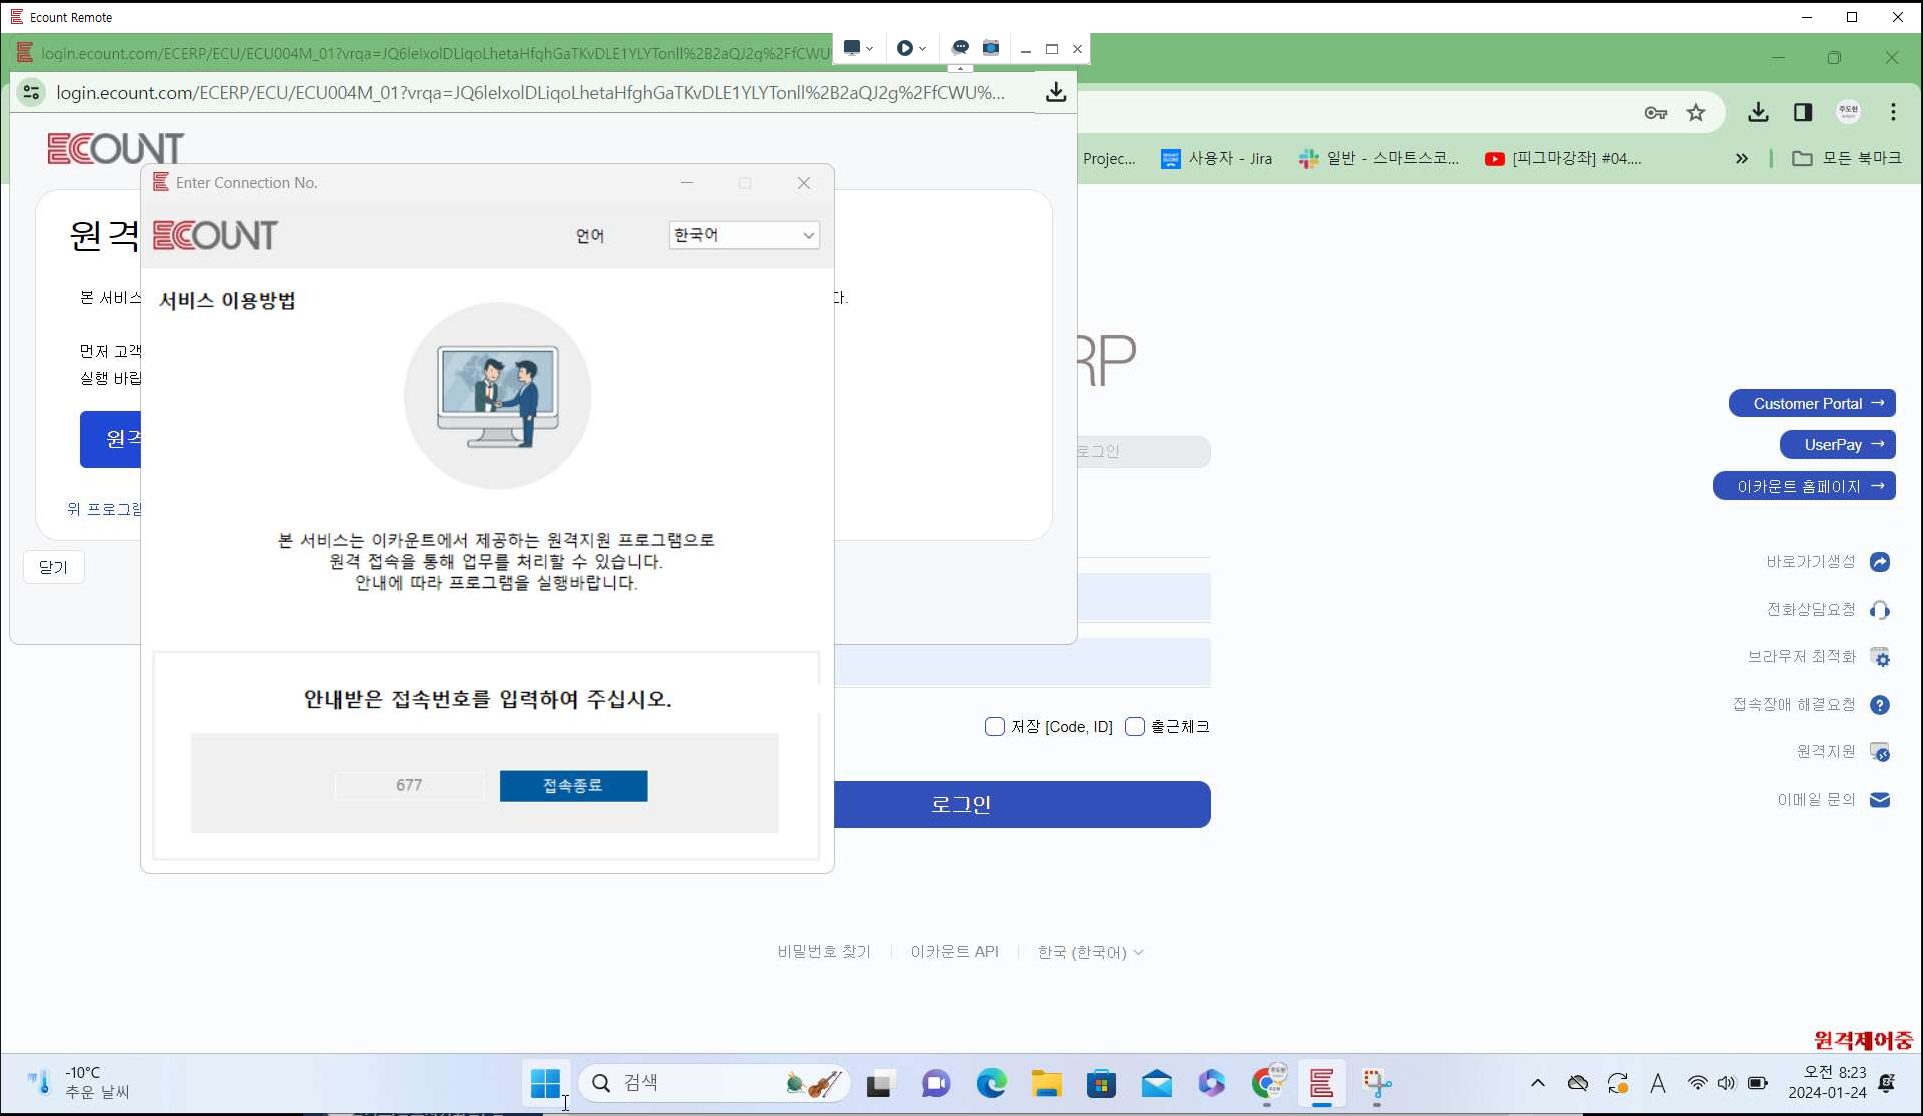Screen dimensions: 1923x1116
Task: Open the play action dropdown in remote toolbar
Action: tap(910, 48)
